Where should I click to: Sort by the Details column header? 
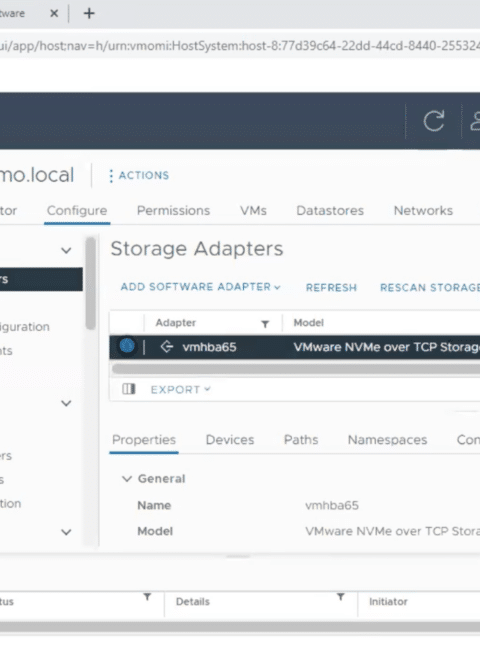point(192,601)
